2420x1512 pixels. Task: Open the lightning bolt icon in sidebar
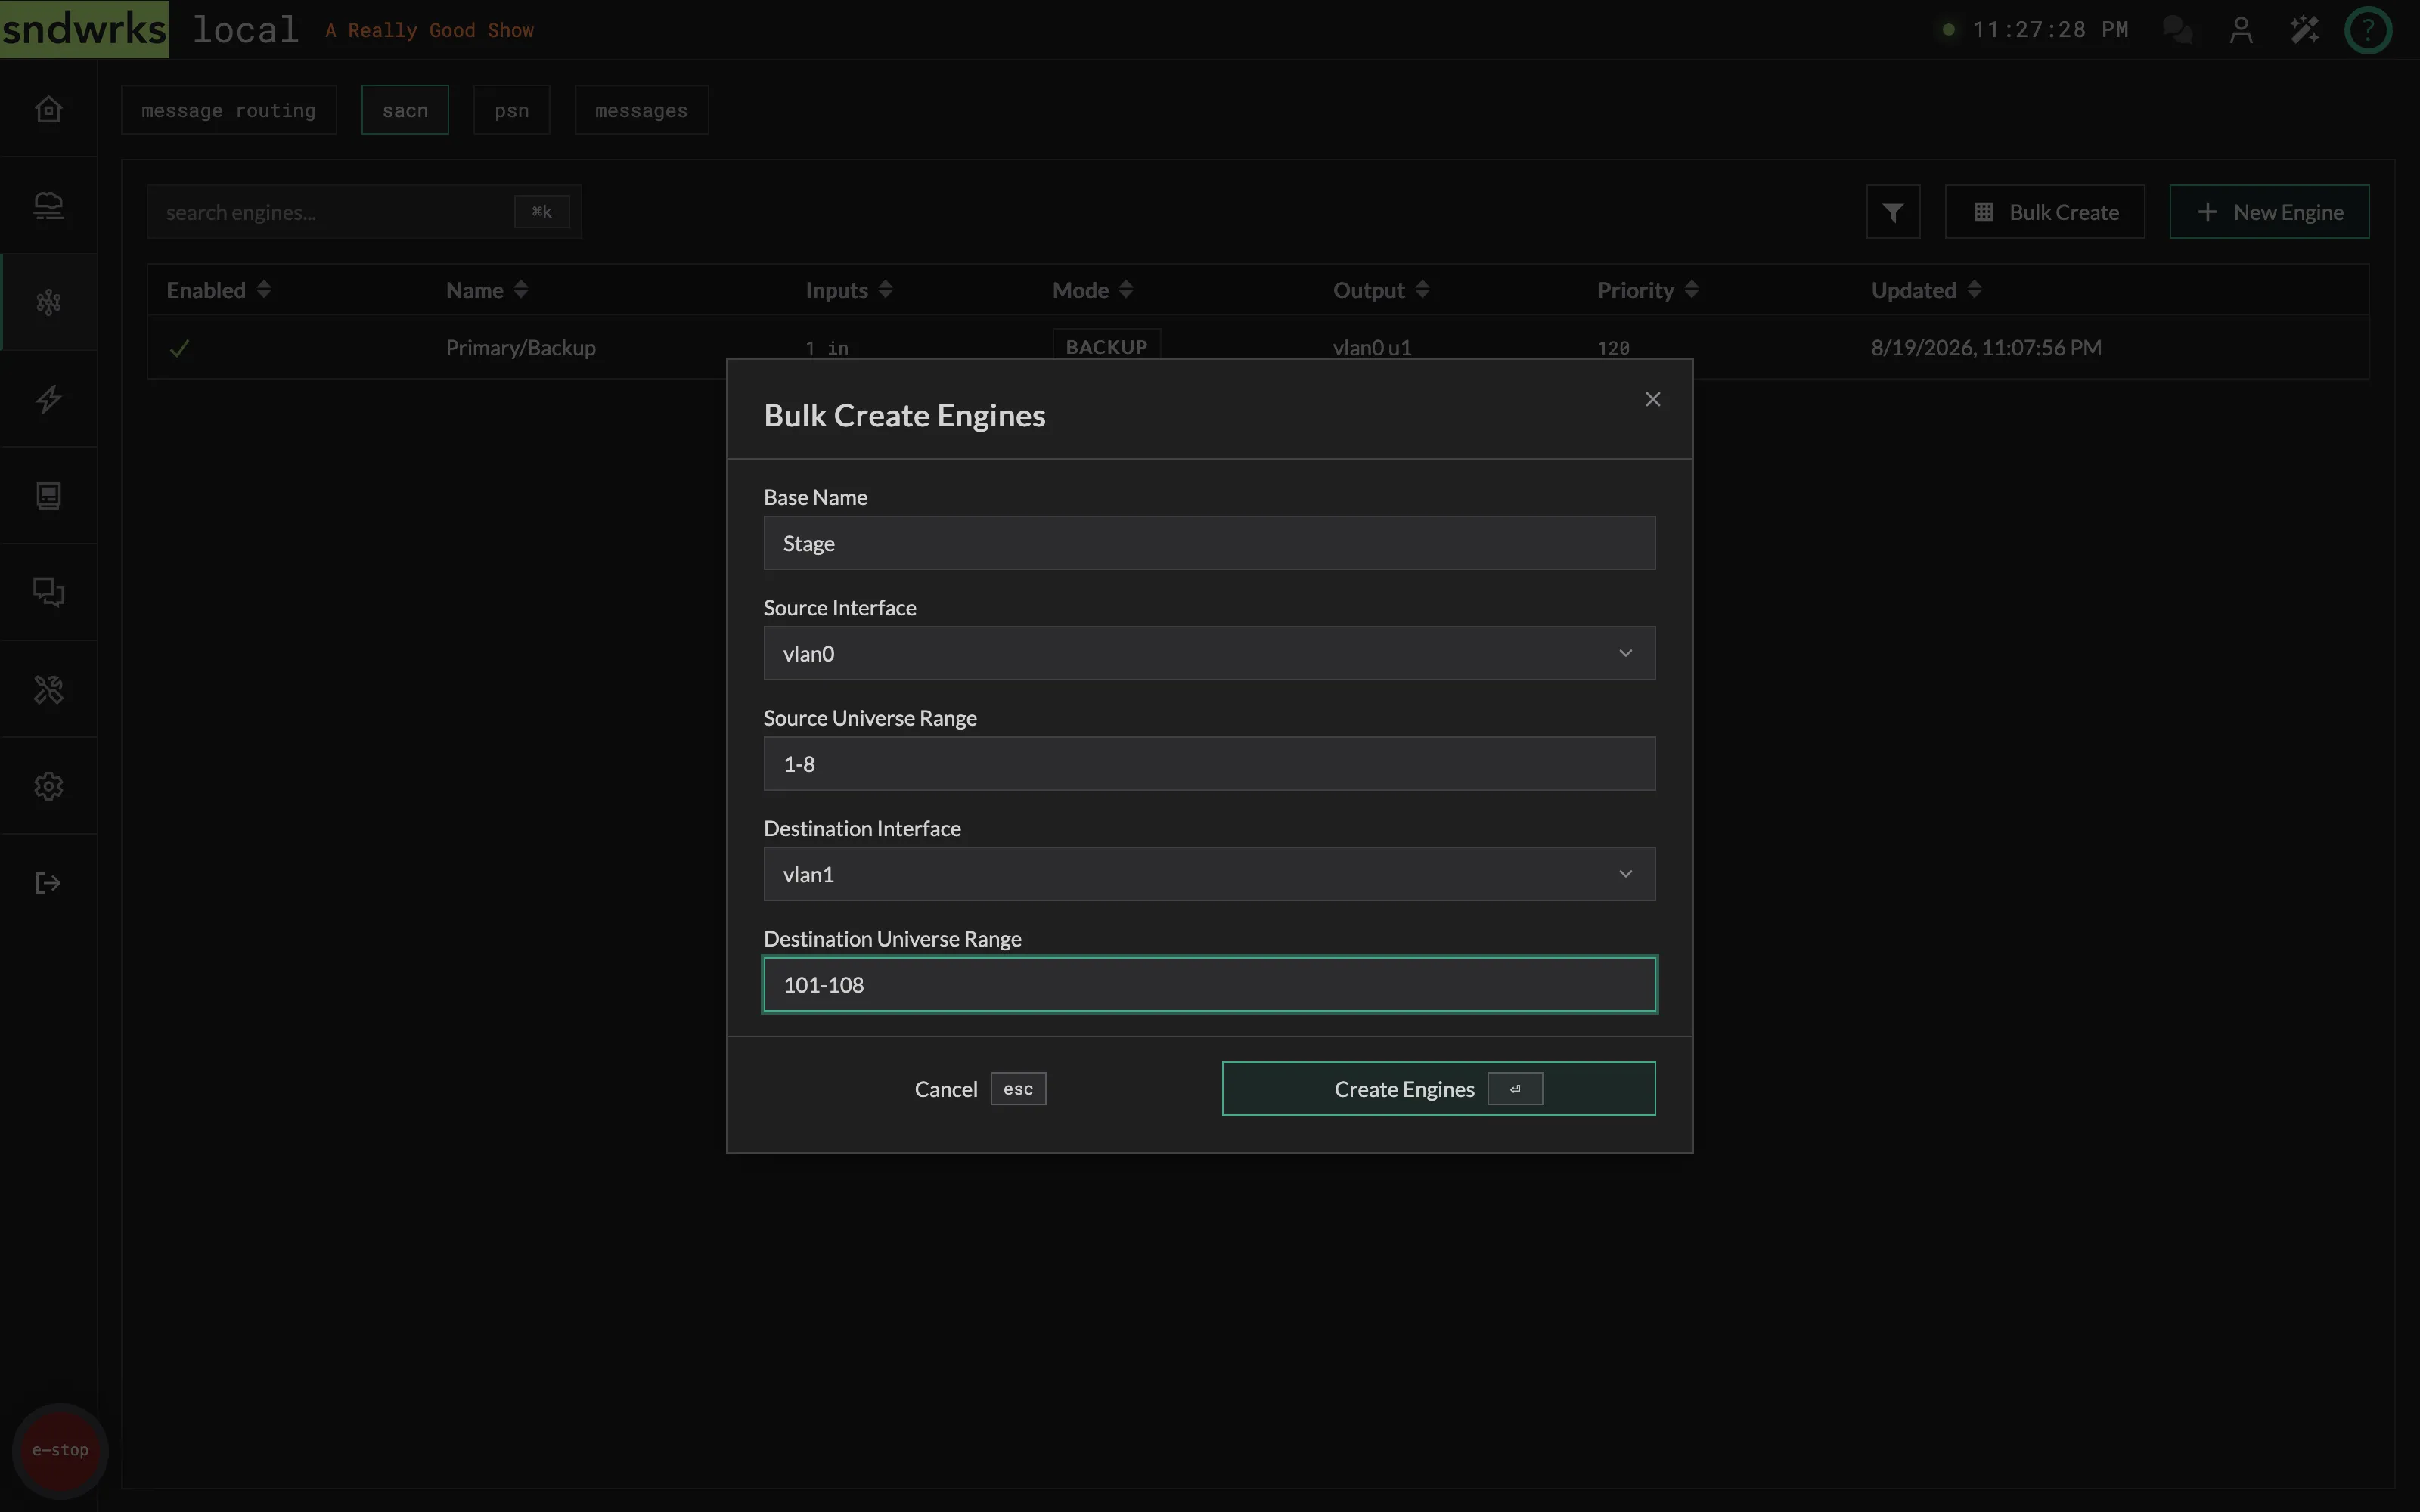pyautogui.click(x=48, y=399)
